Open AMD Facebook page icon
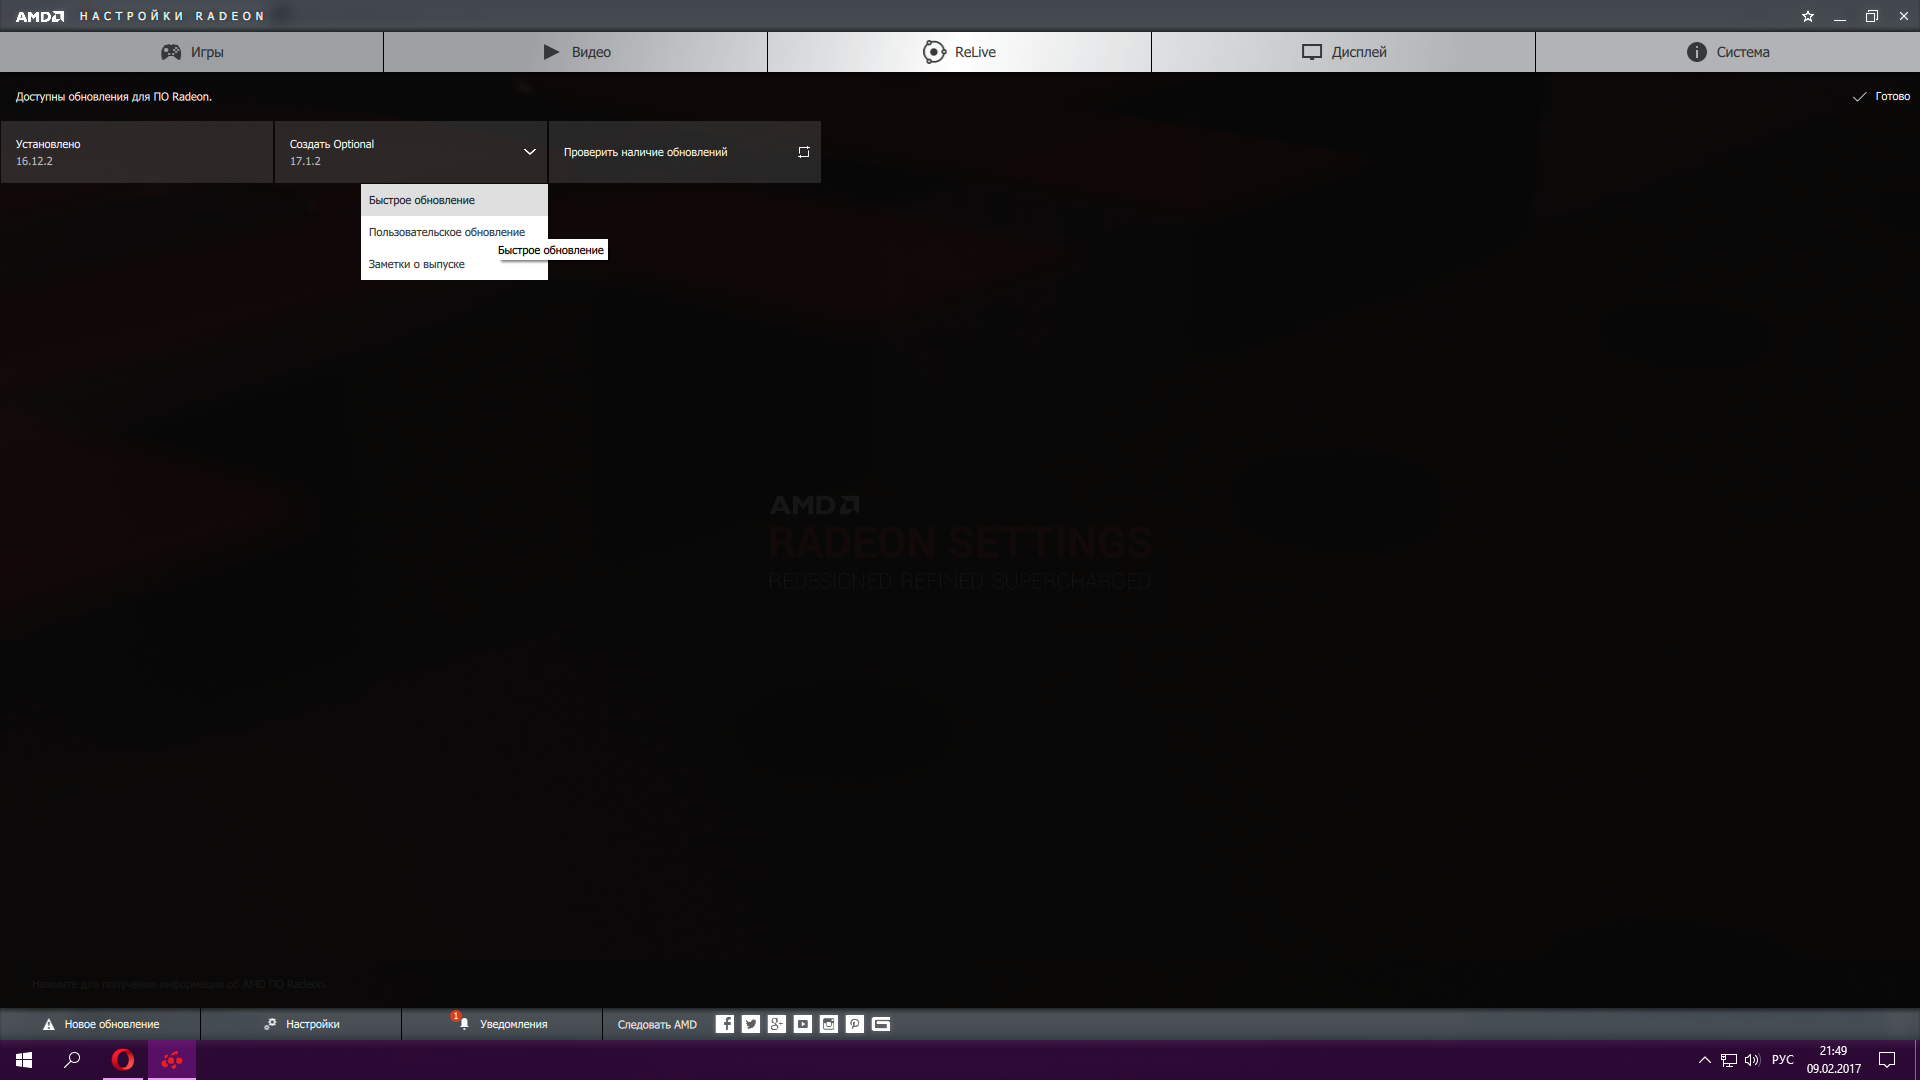Viewport: 1920px width, 1080px height. (725, 1024)
